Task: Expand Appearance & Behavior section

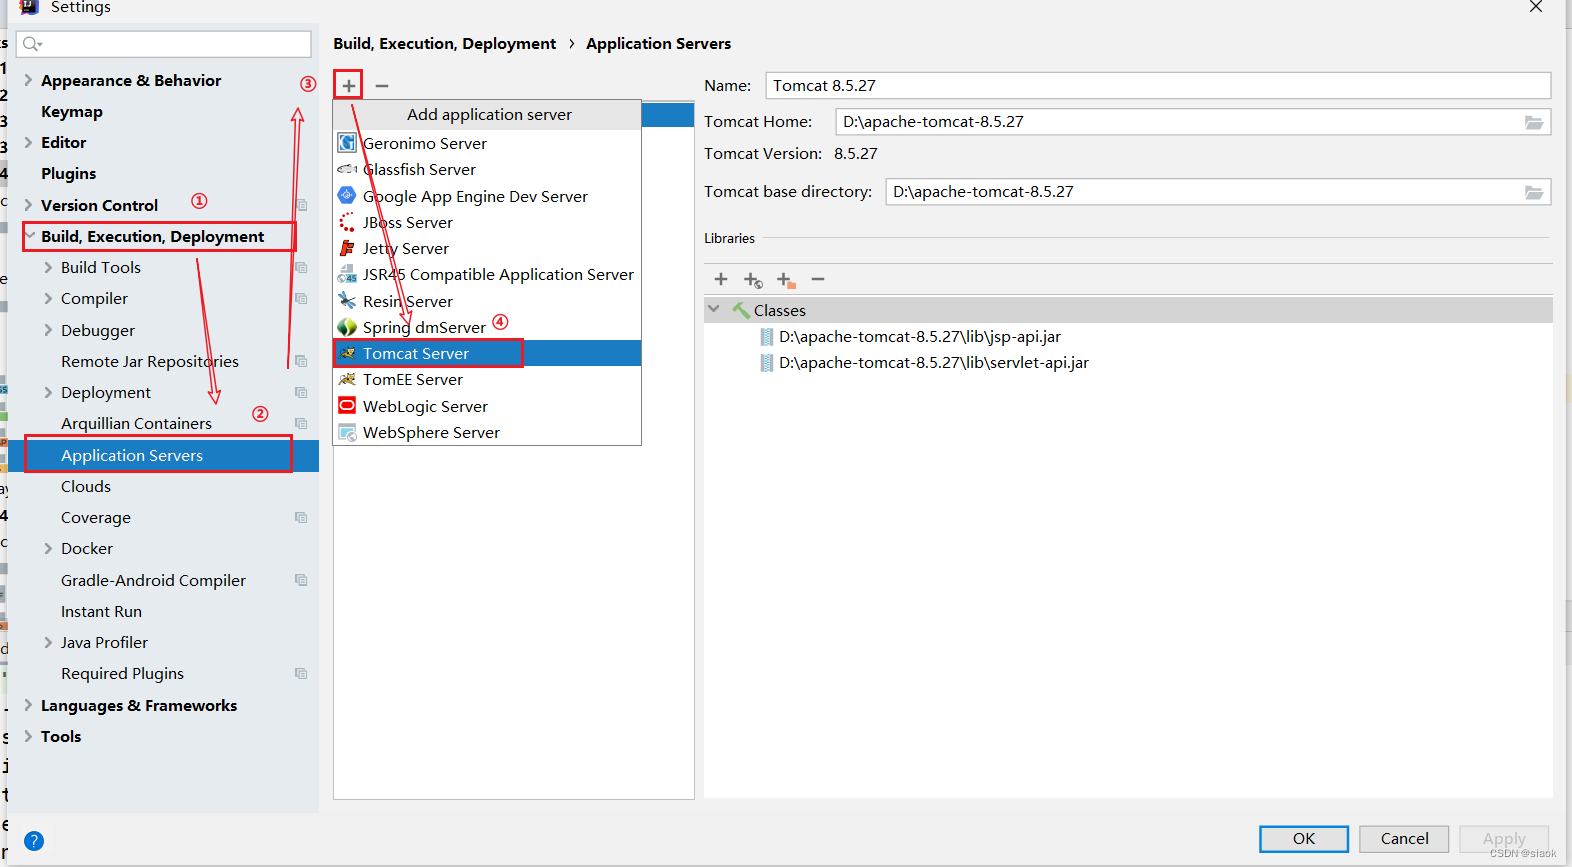Action: pos(29,80)
